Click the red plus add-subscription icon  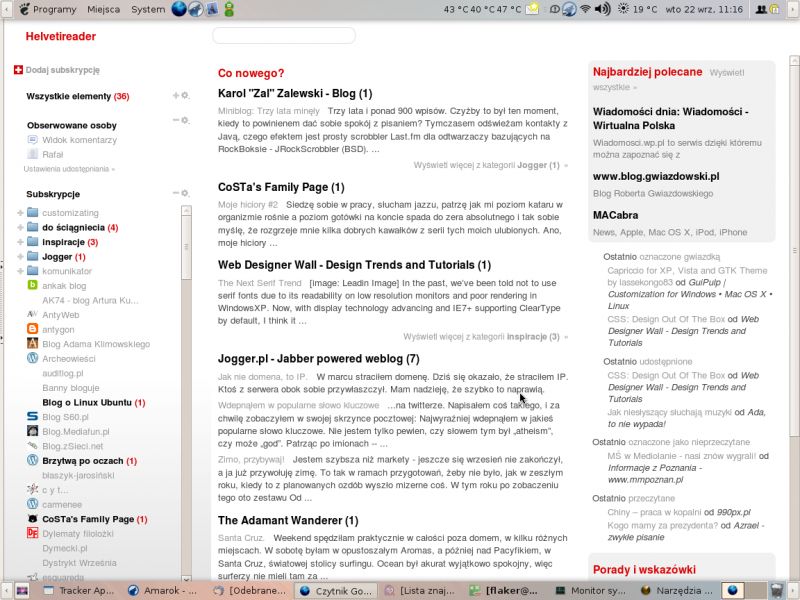(x=18, y=70)
